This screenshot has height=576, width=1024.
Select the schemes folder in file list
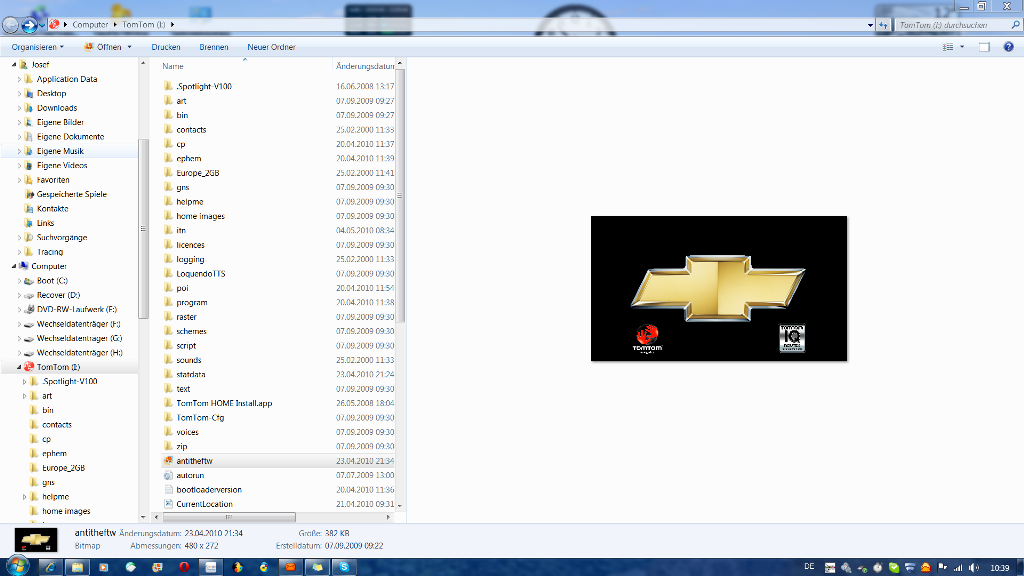[x=191, y=331]
